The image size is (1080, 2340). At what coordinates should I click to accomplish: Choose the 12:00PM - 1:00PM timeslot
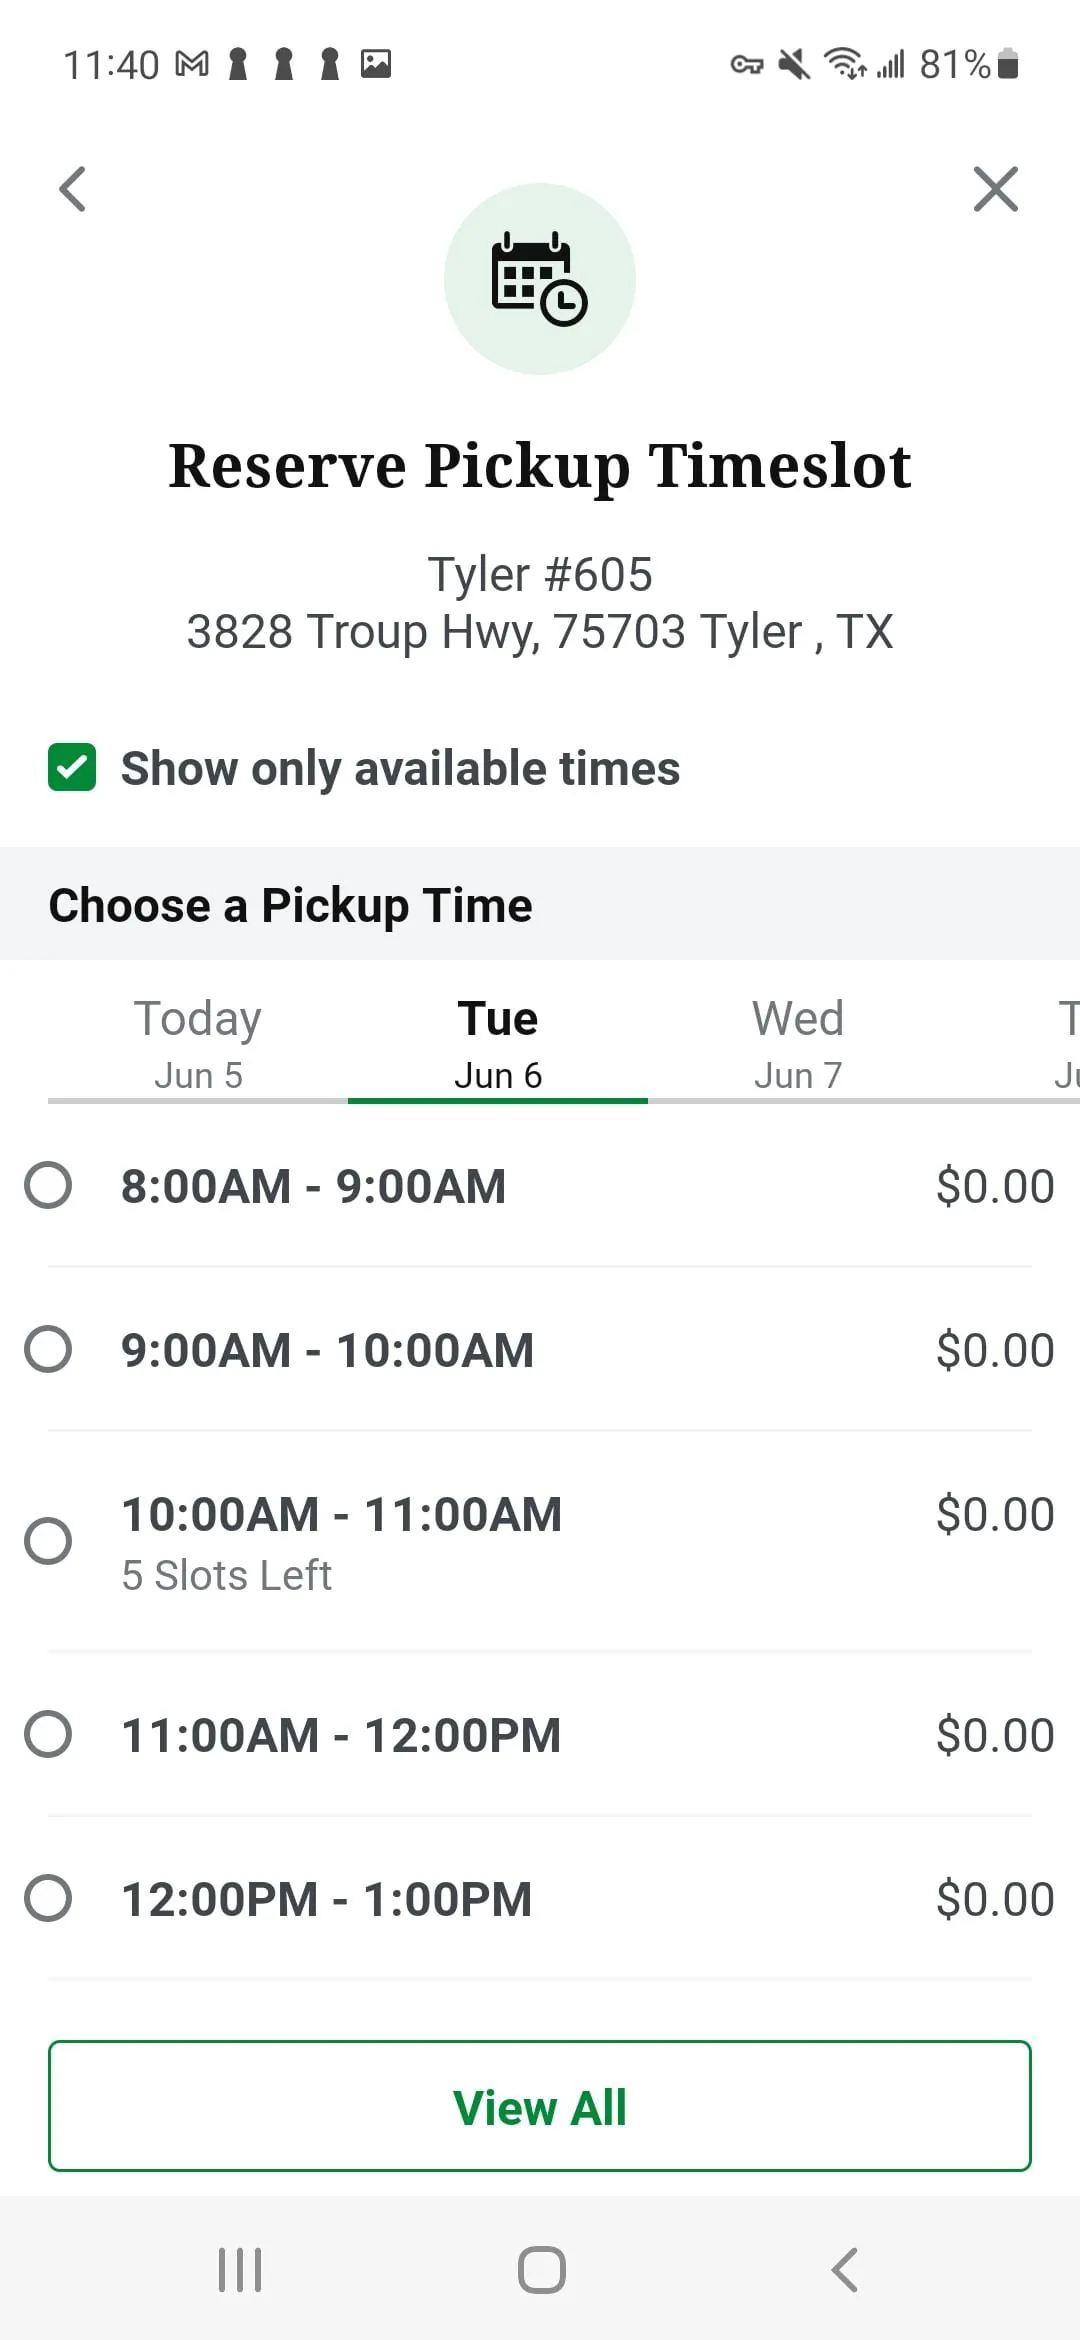(48, 1899)
